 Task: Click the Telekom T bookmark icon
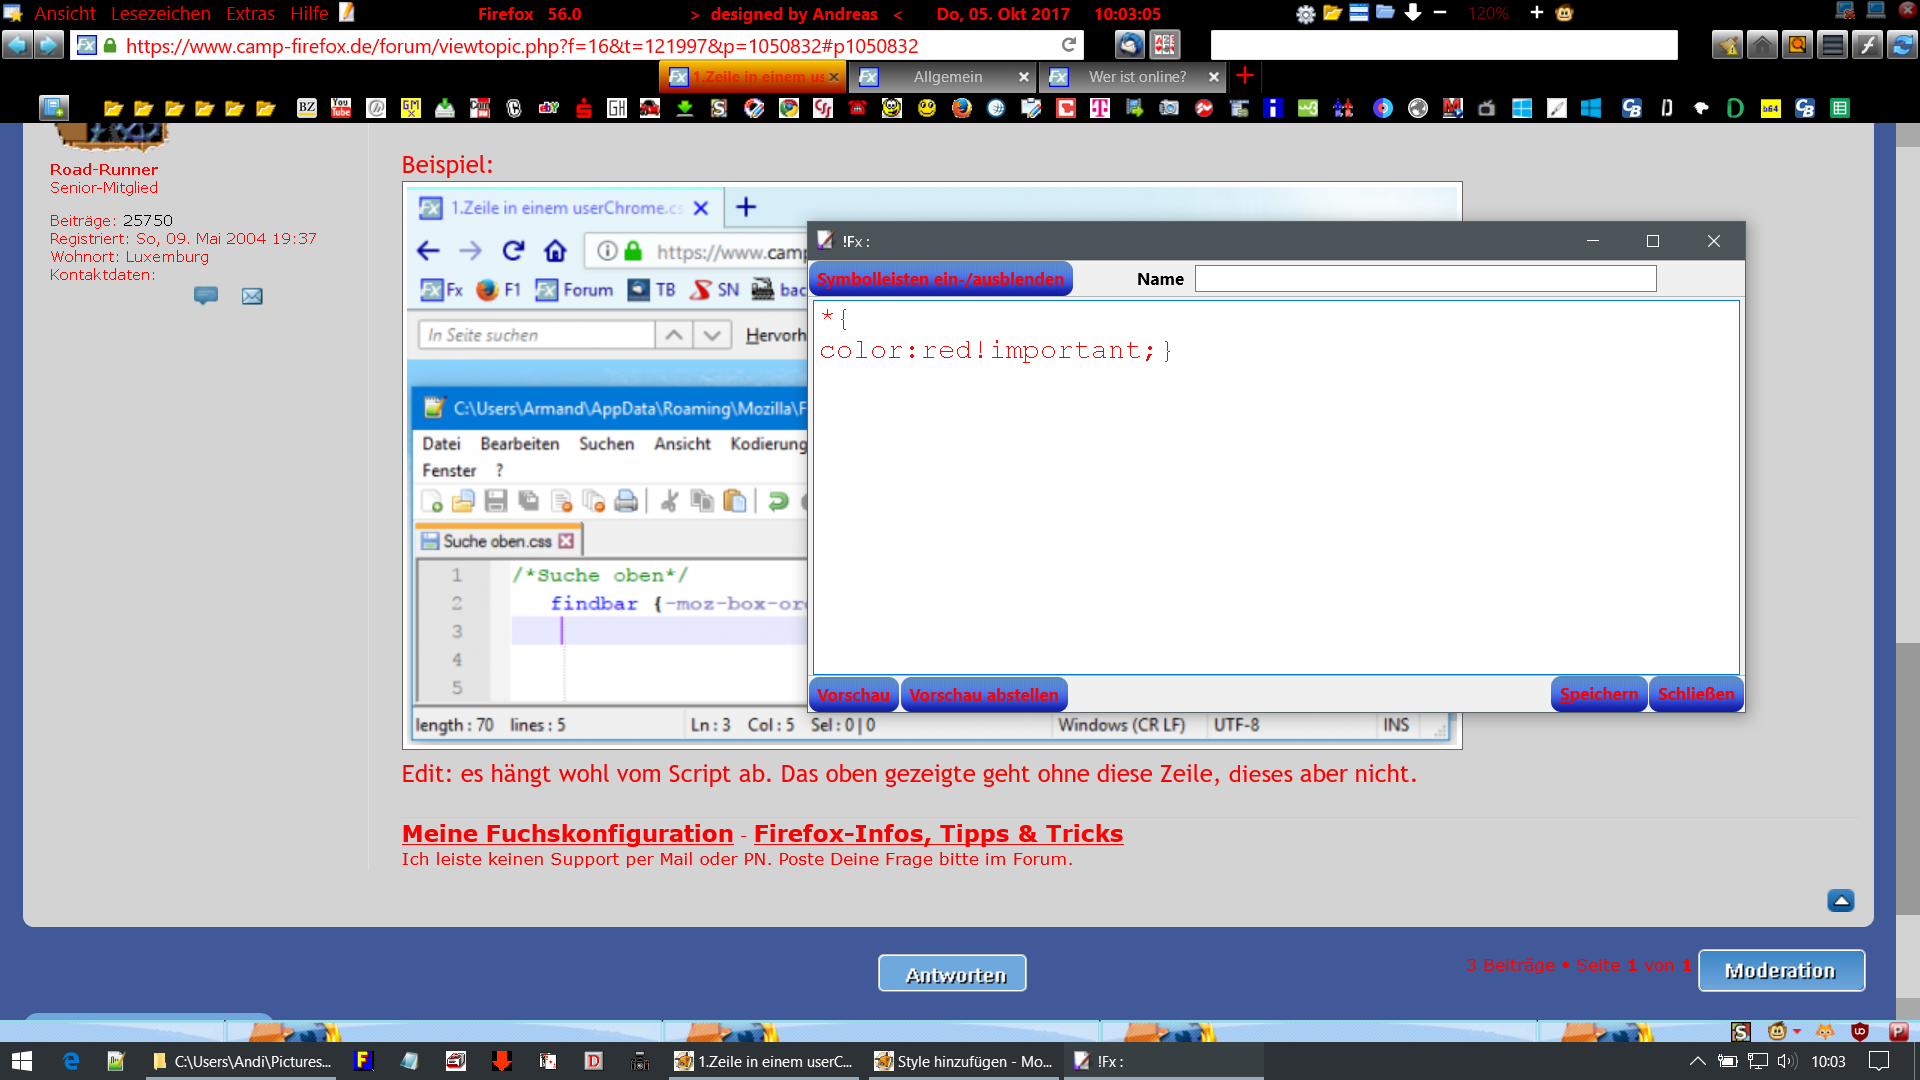[1099, 108]
